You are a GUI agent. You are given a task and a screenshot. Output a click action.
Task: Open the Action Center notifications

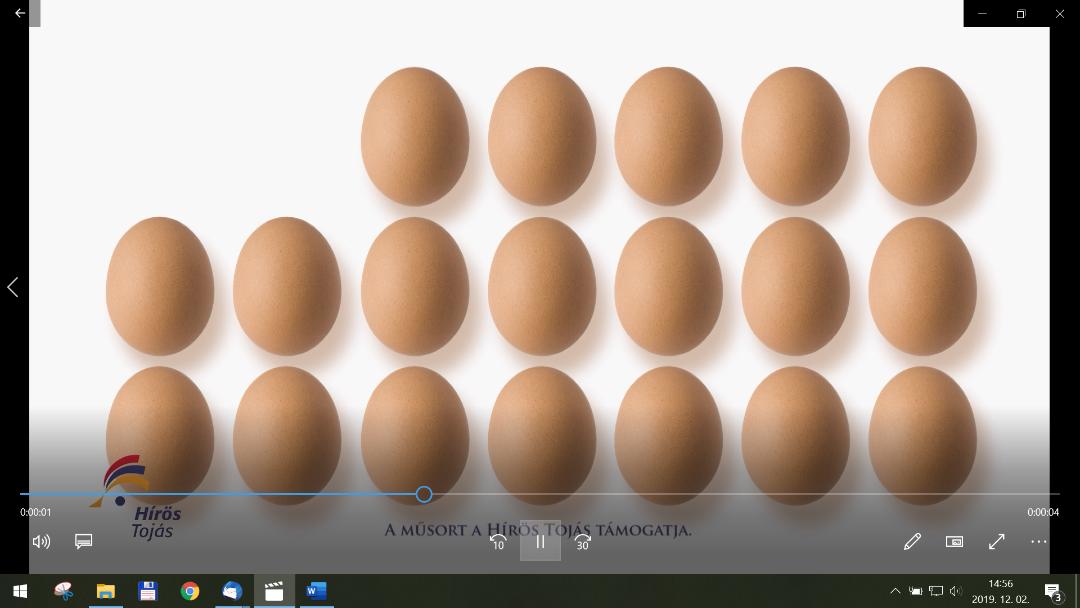(x=1053, y=591)
